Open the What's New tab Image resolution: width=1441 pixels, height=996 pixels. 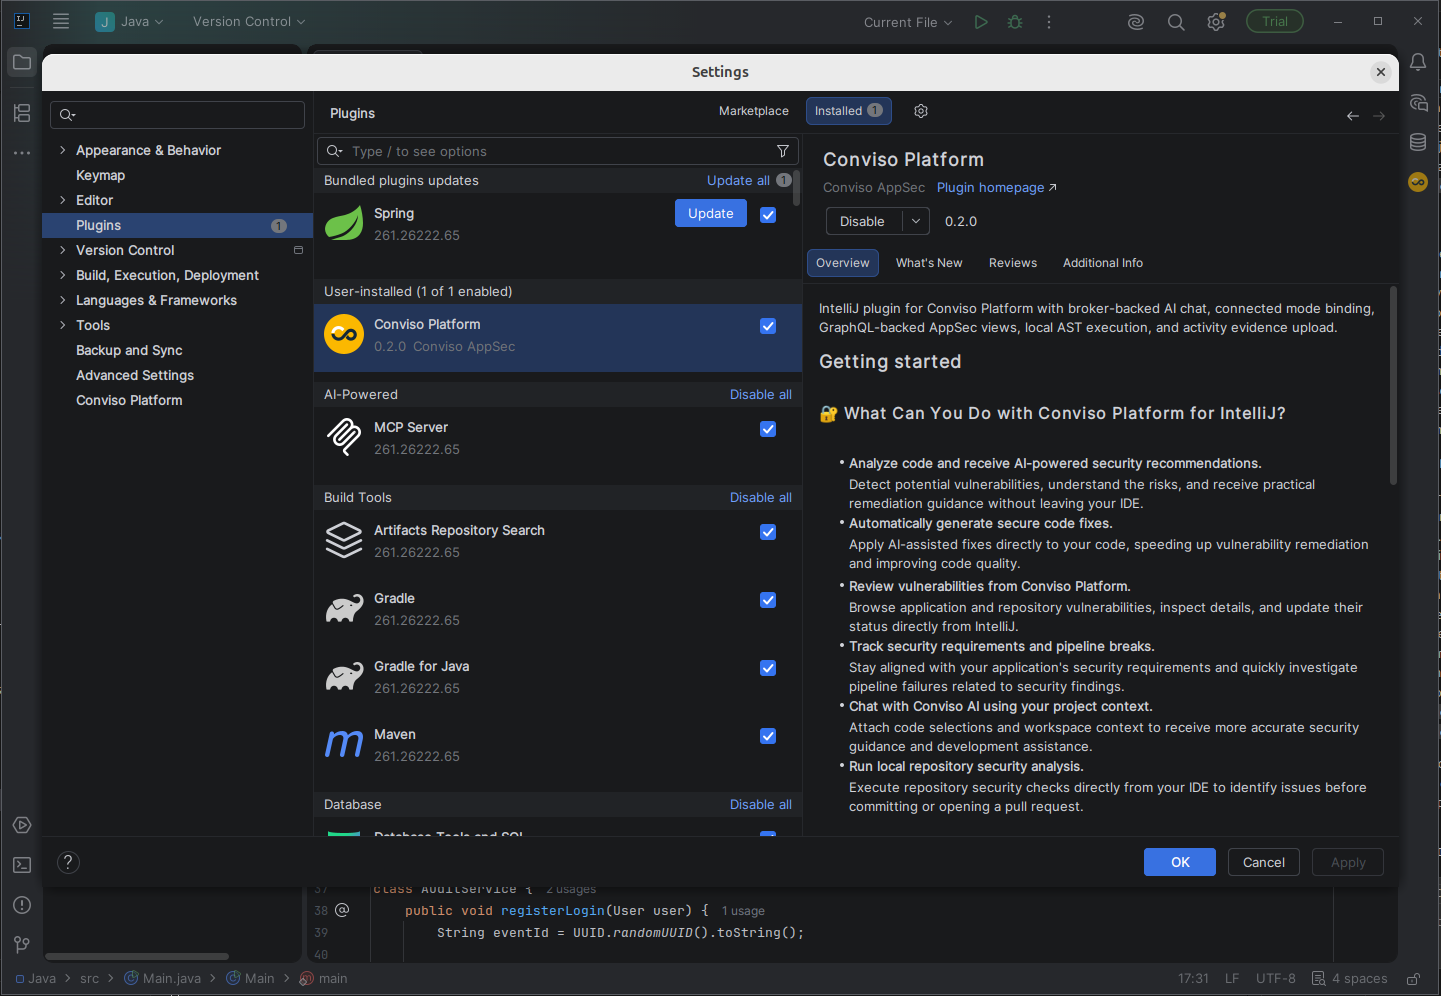point(929,263)
